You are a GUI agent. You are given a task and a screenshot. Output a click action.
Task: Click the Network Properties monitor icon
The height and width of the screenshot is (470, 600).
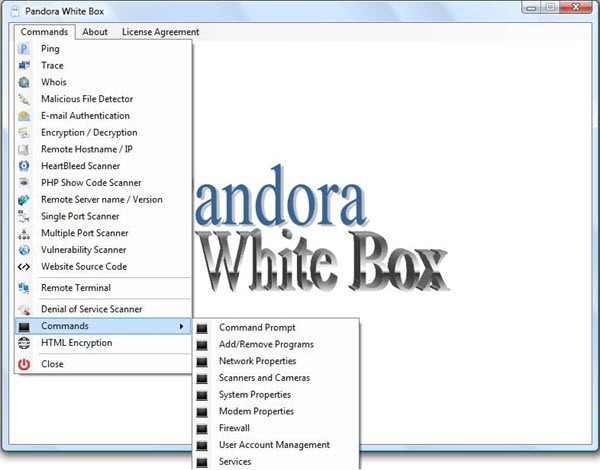pyautogui.click(x=202, y=362)
